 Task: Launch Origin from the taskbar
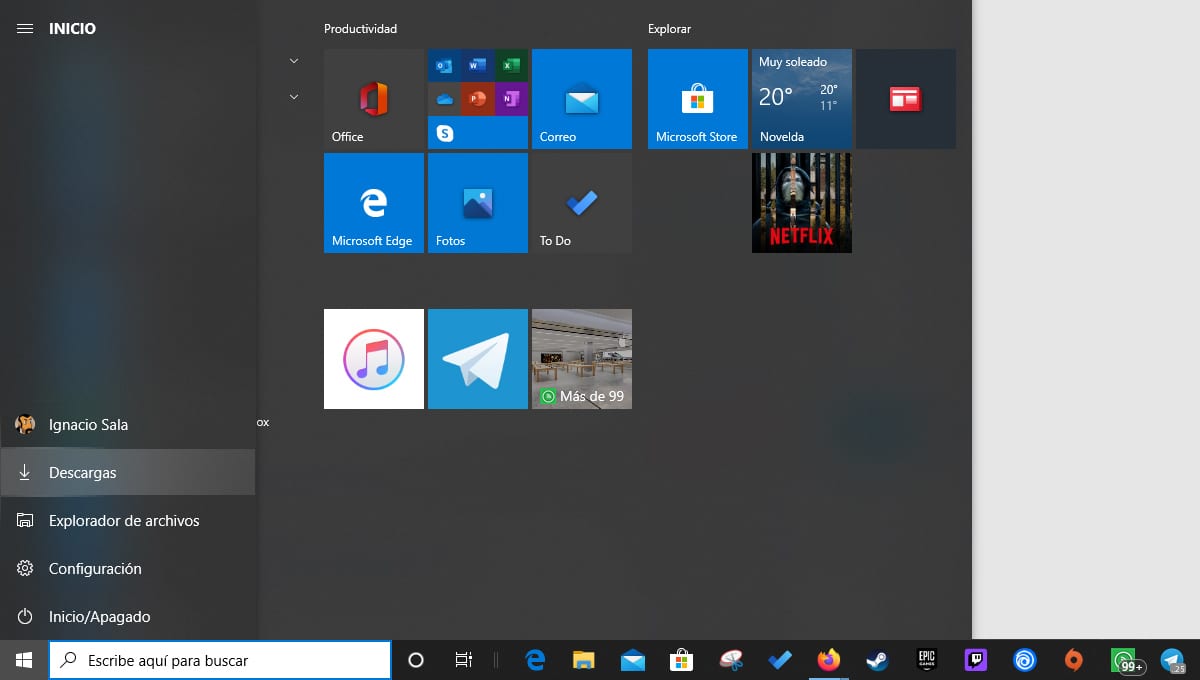pos(1073,660)
